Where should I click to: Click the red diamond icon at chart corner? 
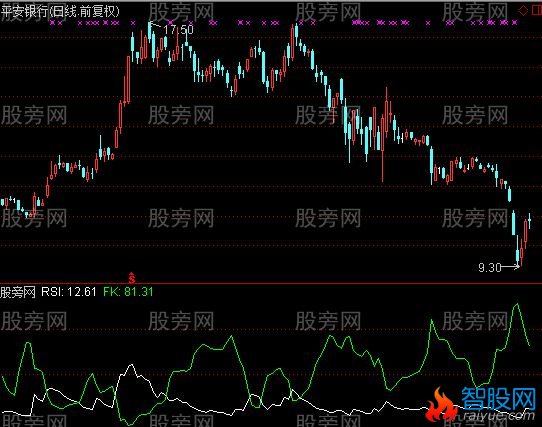pos(523,11)
